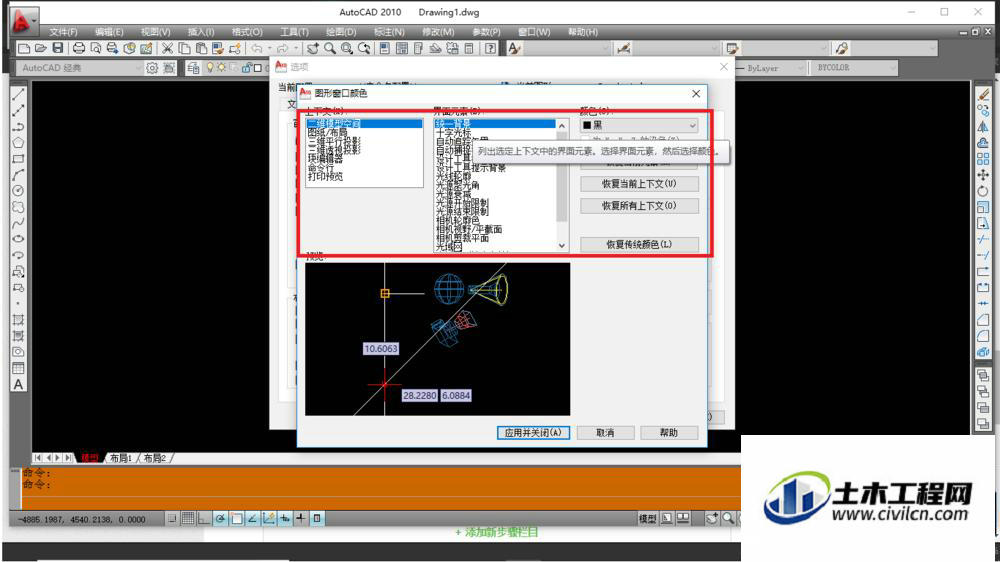Select the Move modify tool

pyautogui.click(x=983, y=175)
